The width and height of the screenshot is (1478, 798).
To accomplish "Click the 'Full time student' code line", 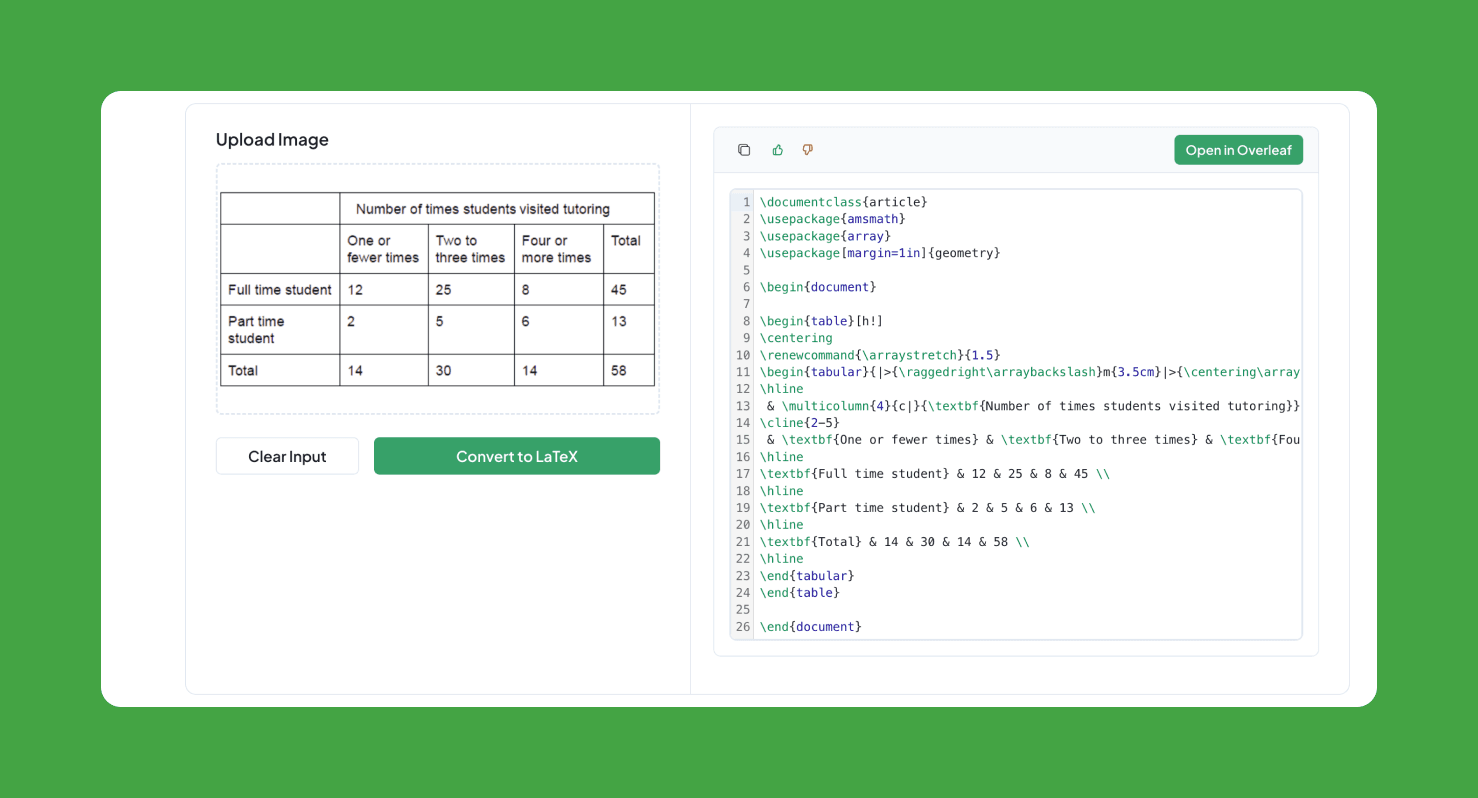I will pos(935,474).
